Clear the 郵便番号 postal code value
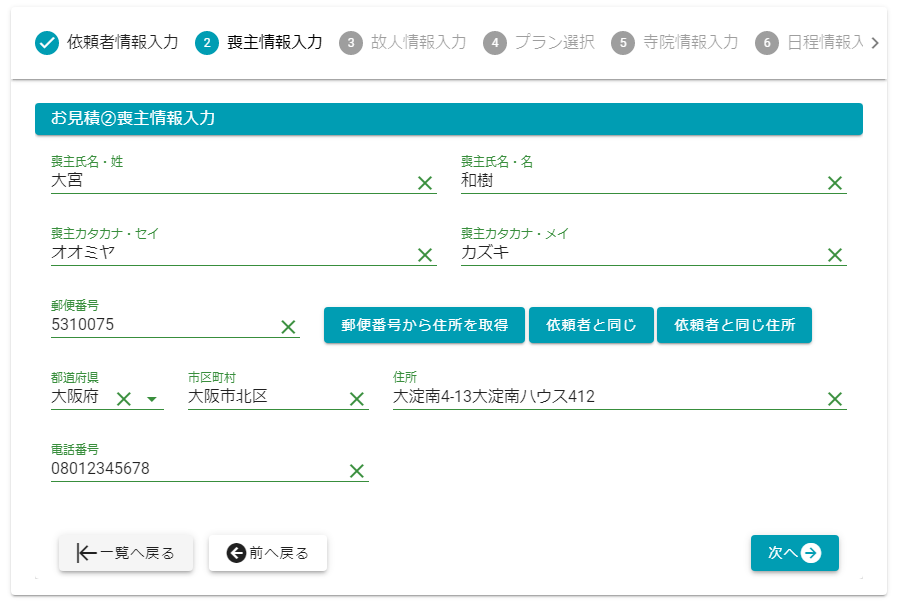 click(288, 327)
